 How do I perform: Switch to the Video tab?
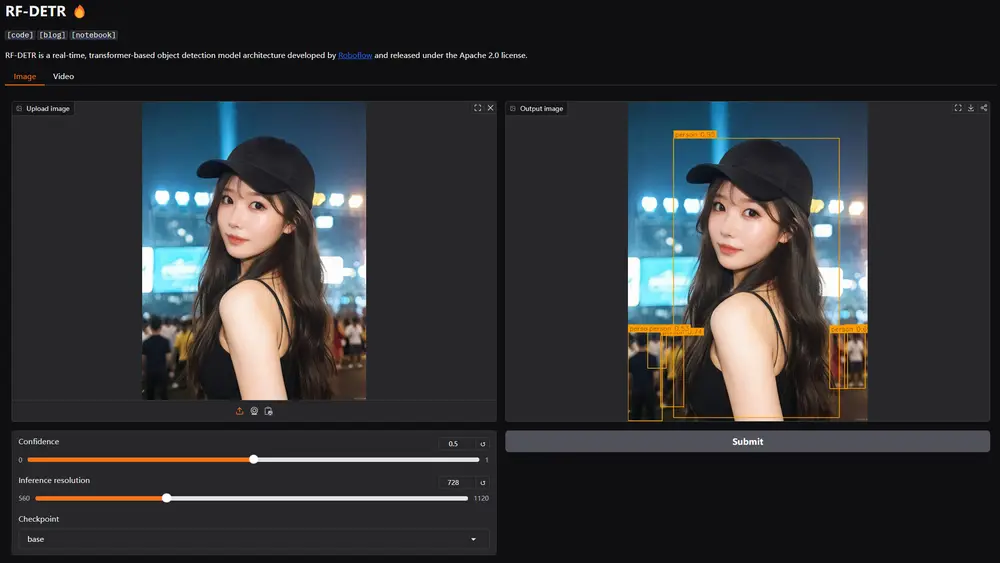click(x=63, y=77)
